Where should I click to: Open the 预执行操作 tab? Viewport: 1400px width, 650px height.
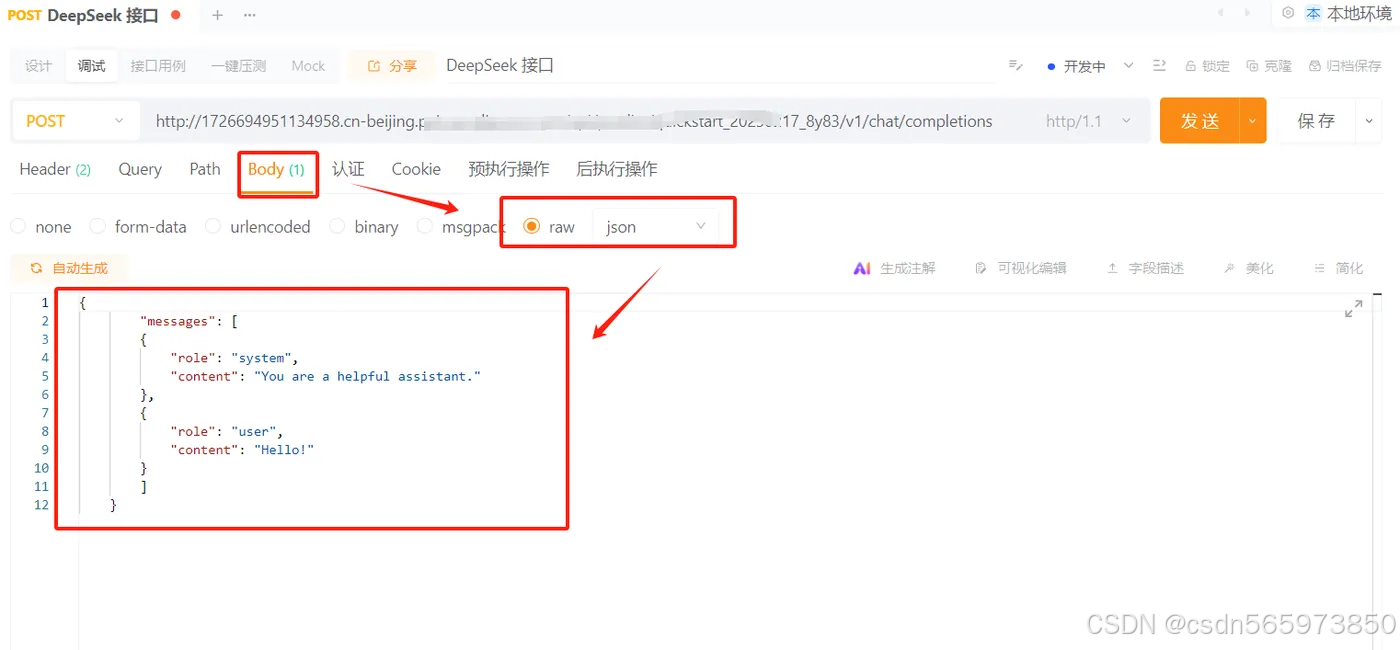click(x=509, y=170)
